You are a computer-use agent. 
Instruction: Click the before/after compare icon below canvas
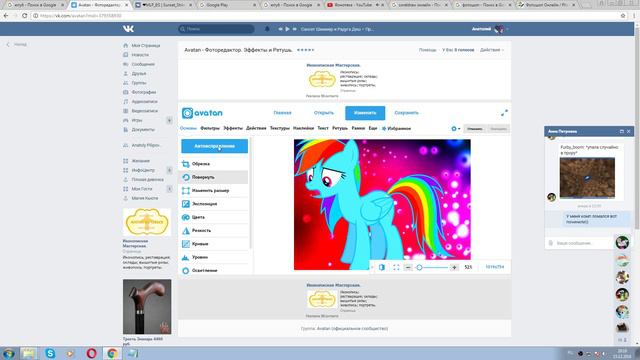382,267
